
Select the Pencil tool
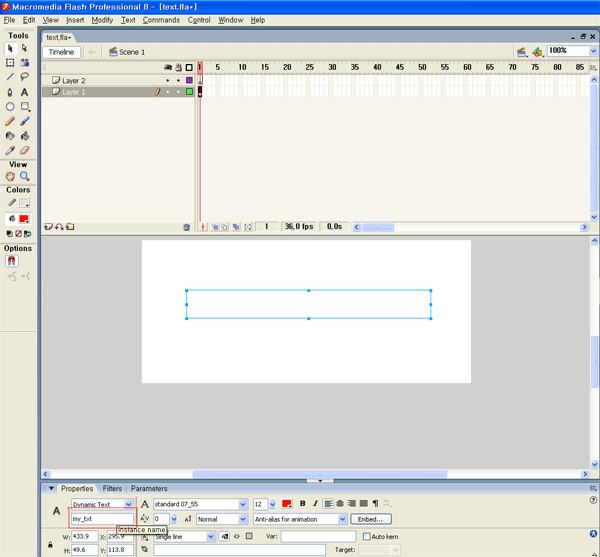[10, 121]
